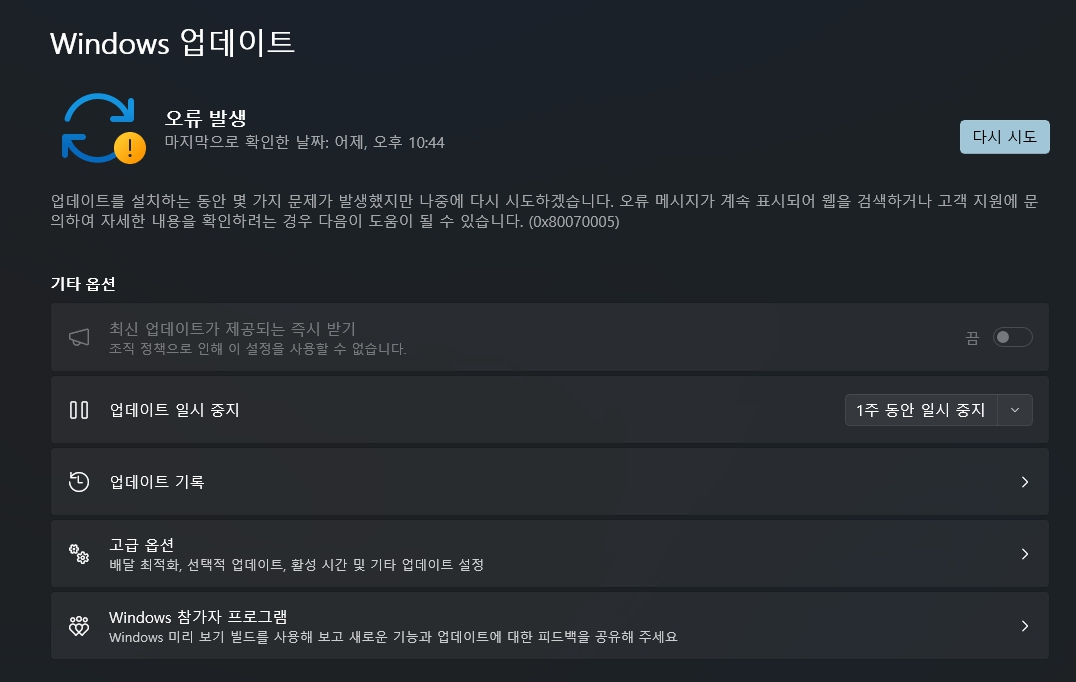
Task: Expand 업데이트 기록 using its right chevron
Action: coord(1025,482)
